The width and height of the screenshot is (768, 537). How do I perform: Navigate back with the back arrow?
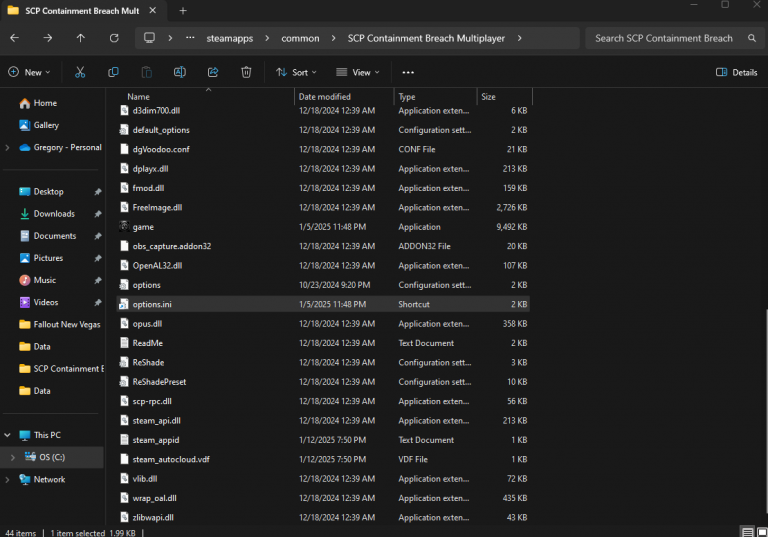tap(14, 38)
